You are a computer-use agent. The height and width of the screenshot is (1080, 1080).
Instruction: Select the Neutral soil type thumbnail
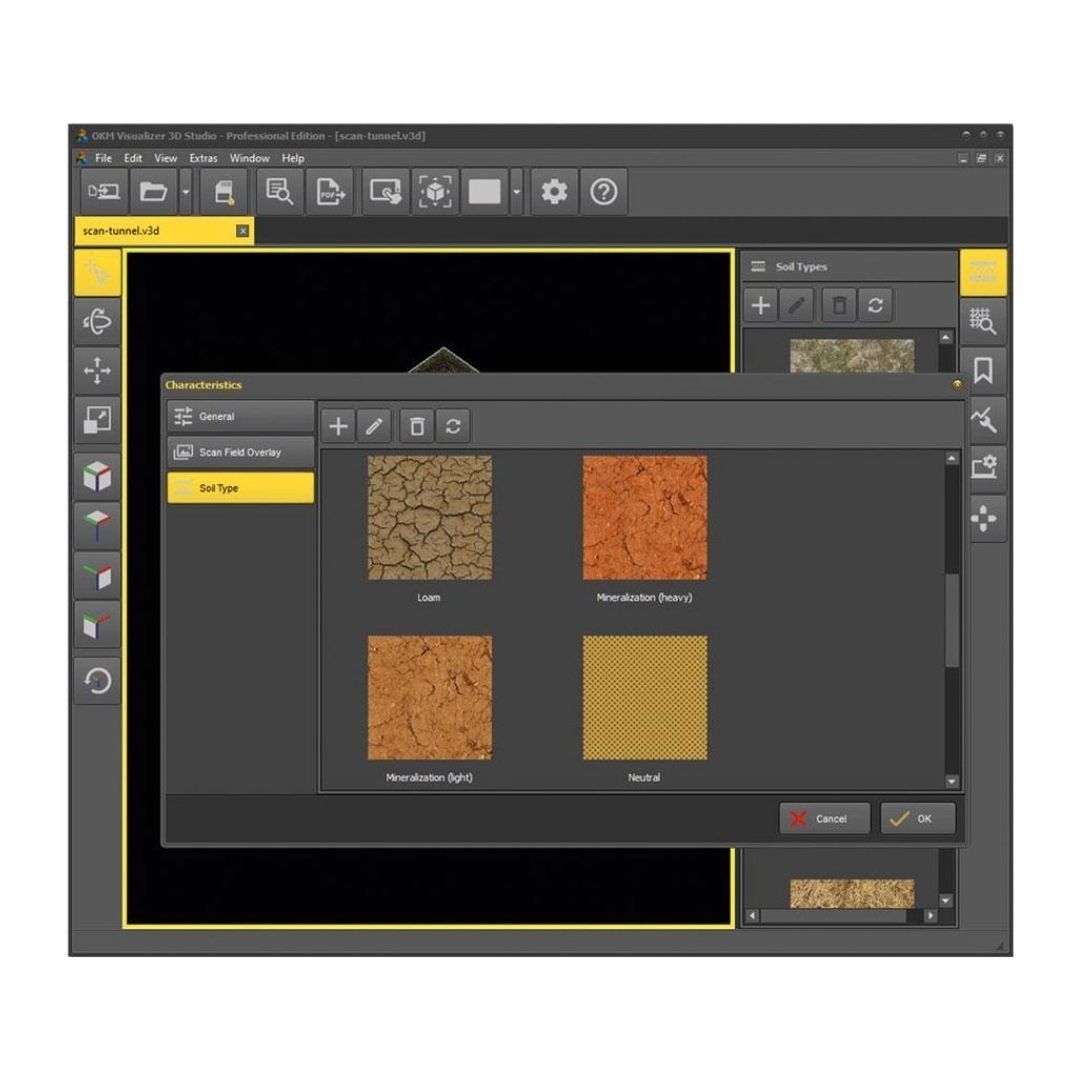644,696
